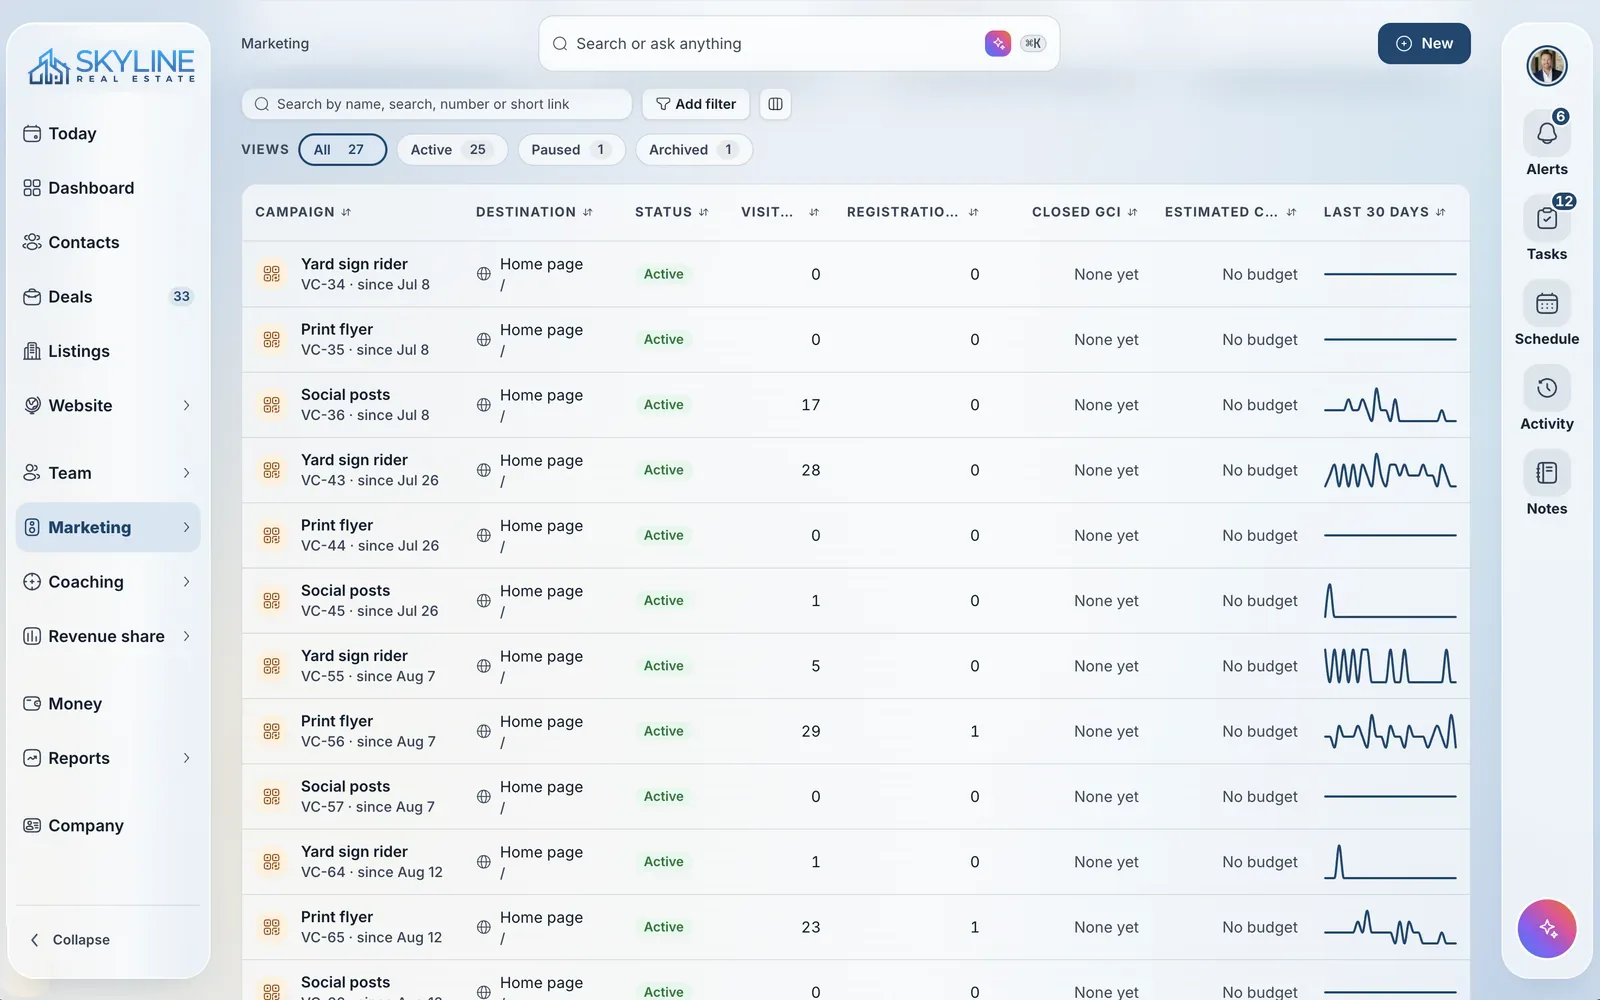Screen dimensions: 1600x1000
Task: Select the All 27 view tab
Action: (342, 150)
